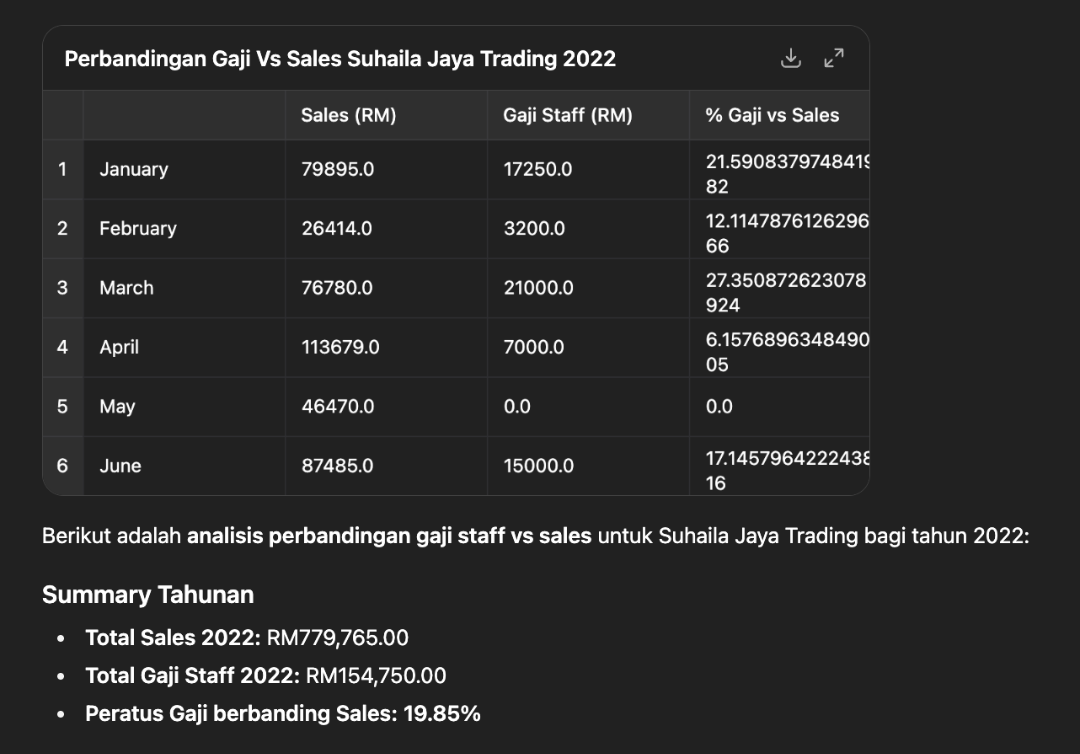
Task: Click May Gaji Staff cell 0.0
Action: 517,406
